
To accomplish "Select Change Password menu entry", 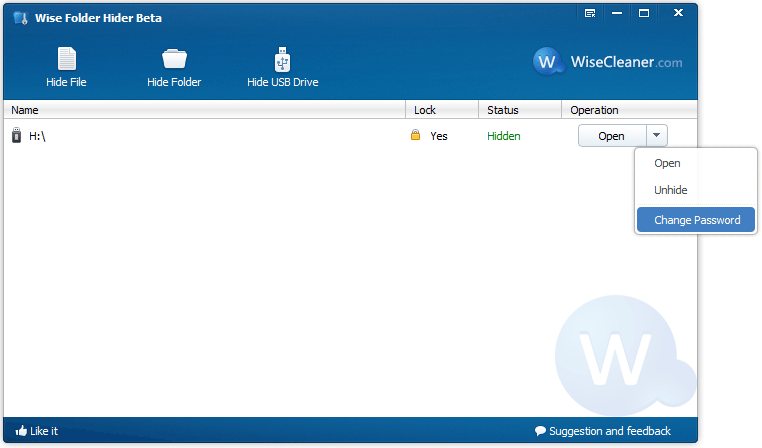I will click(x=696, y=220).
